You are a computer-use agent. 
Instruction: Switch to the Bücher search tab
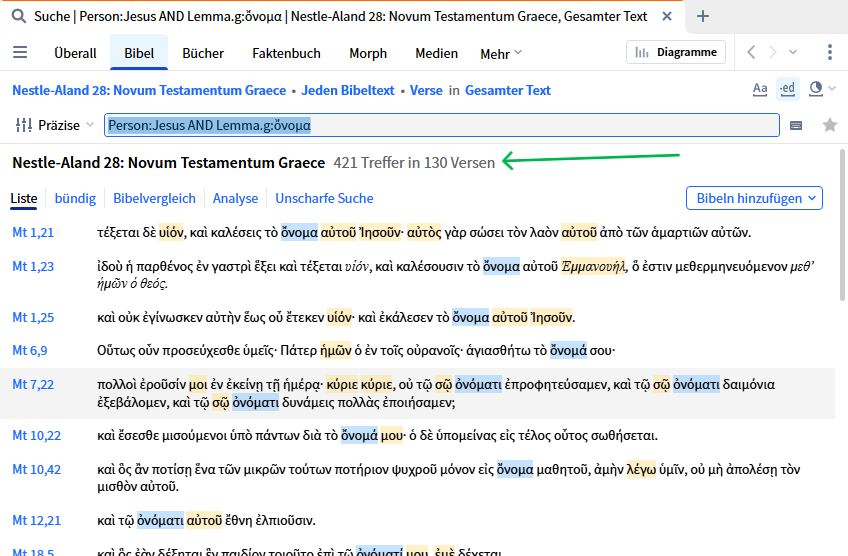(x=203, y=53)
